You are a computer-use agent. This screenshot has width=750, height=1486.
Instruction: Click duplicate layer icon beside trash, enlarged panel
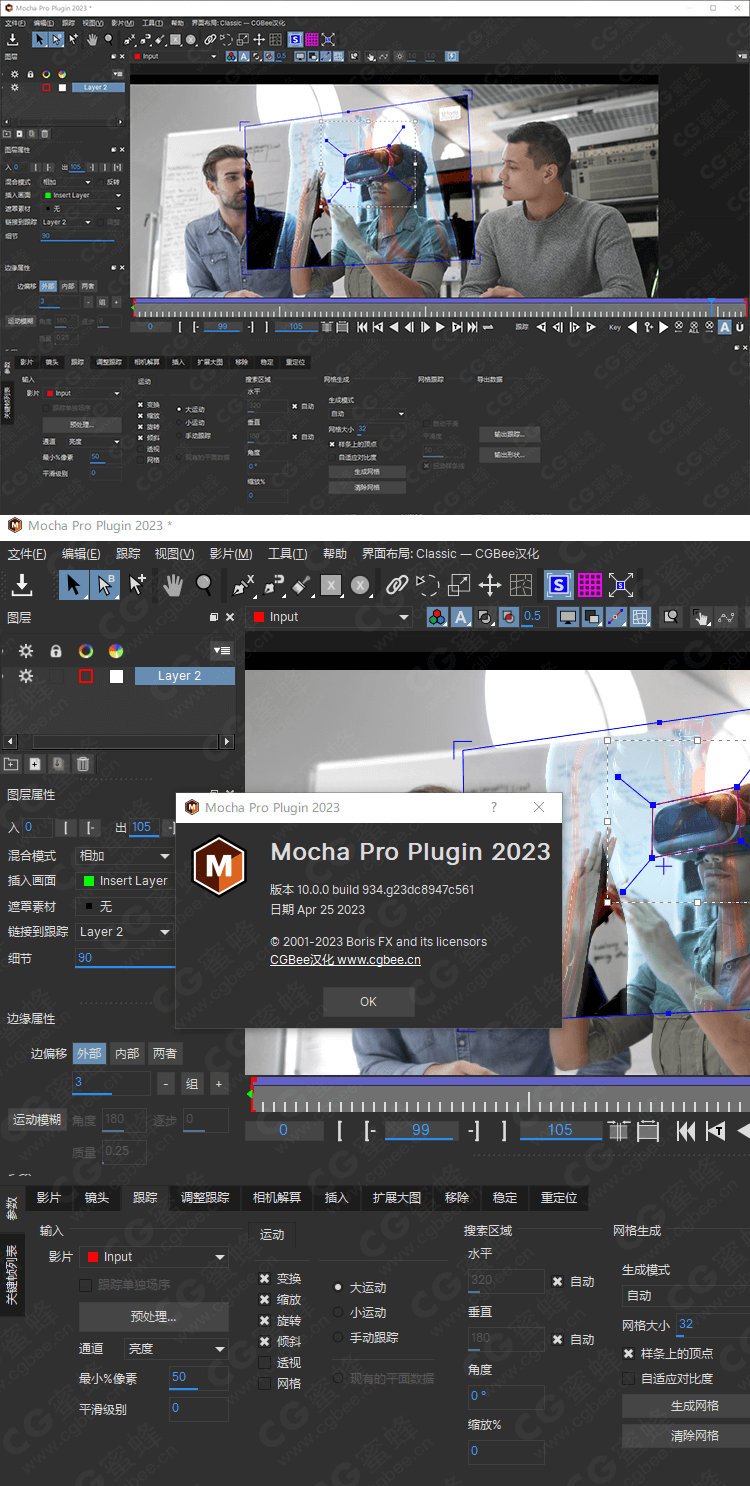(x=59, y=764)
